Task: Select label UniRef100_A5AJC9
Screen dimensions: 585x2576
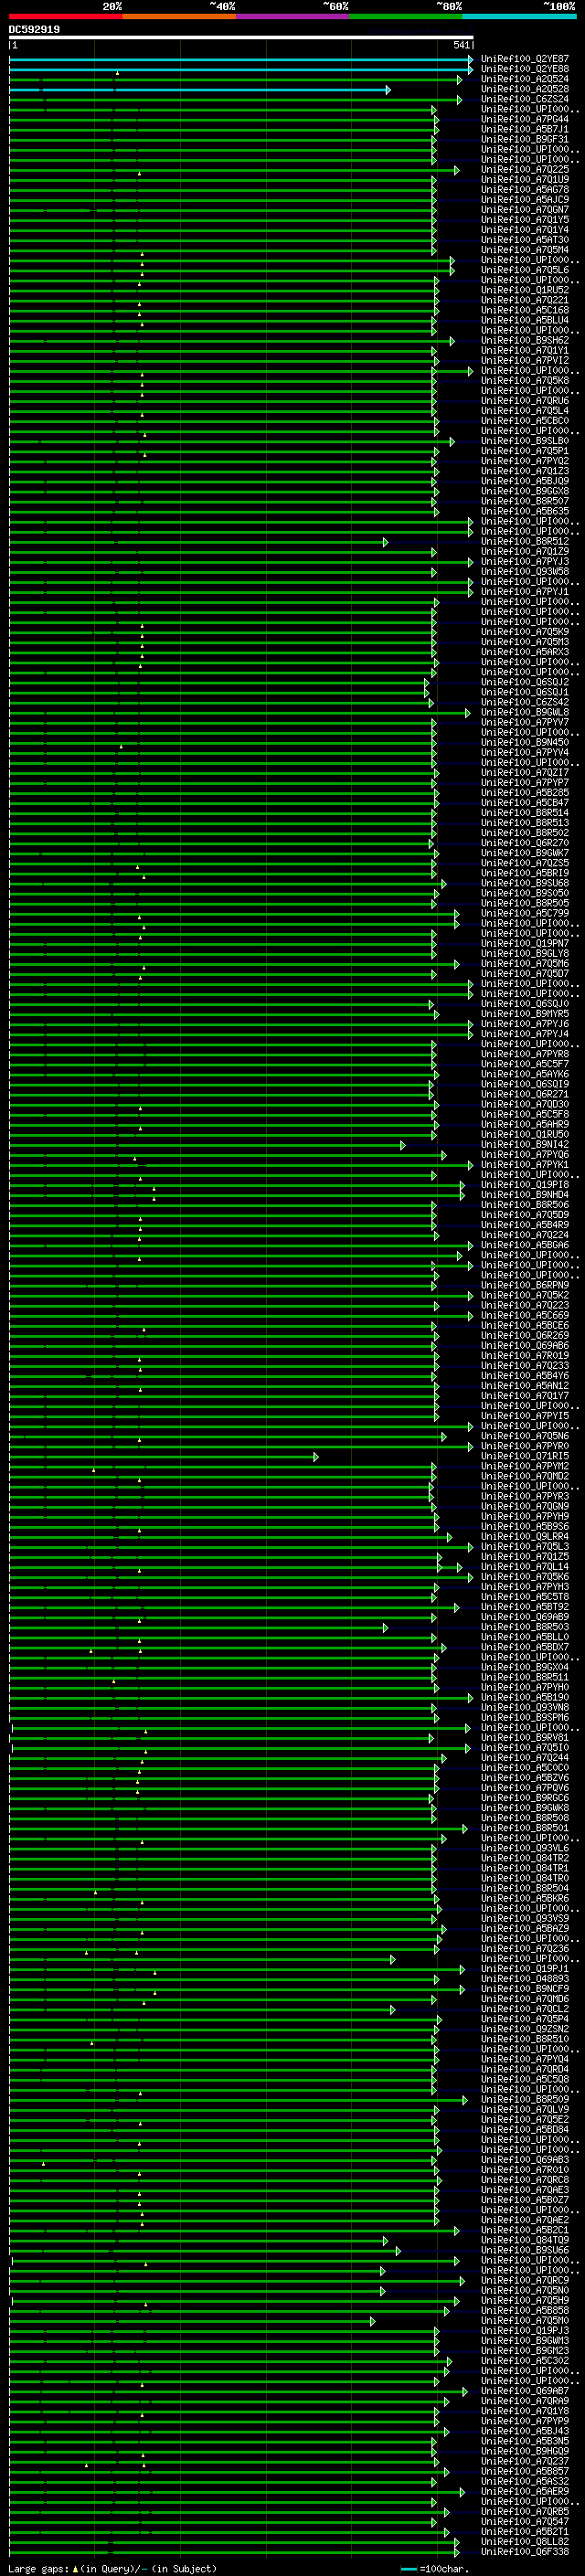Action: tap(525, 200)
